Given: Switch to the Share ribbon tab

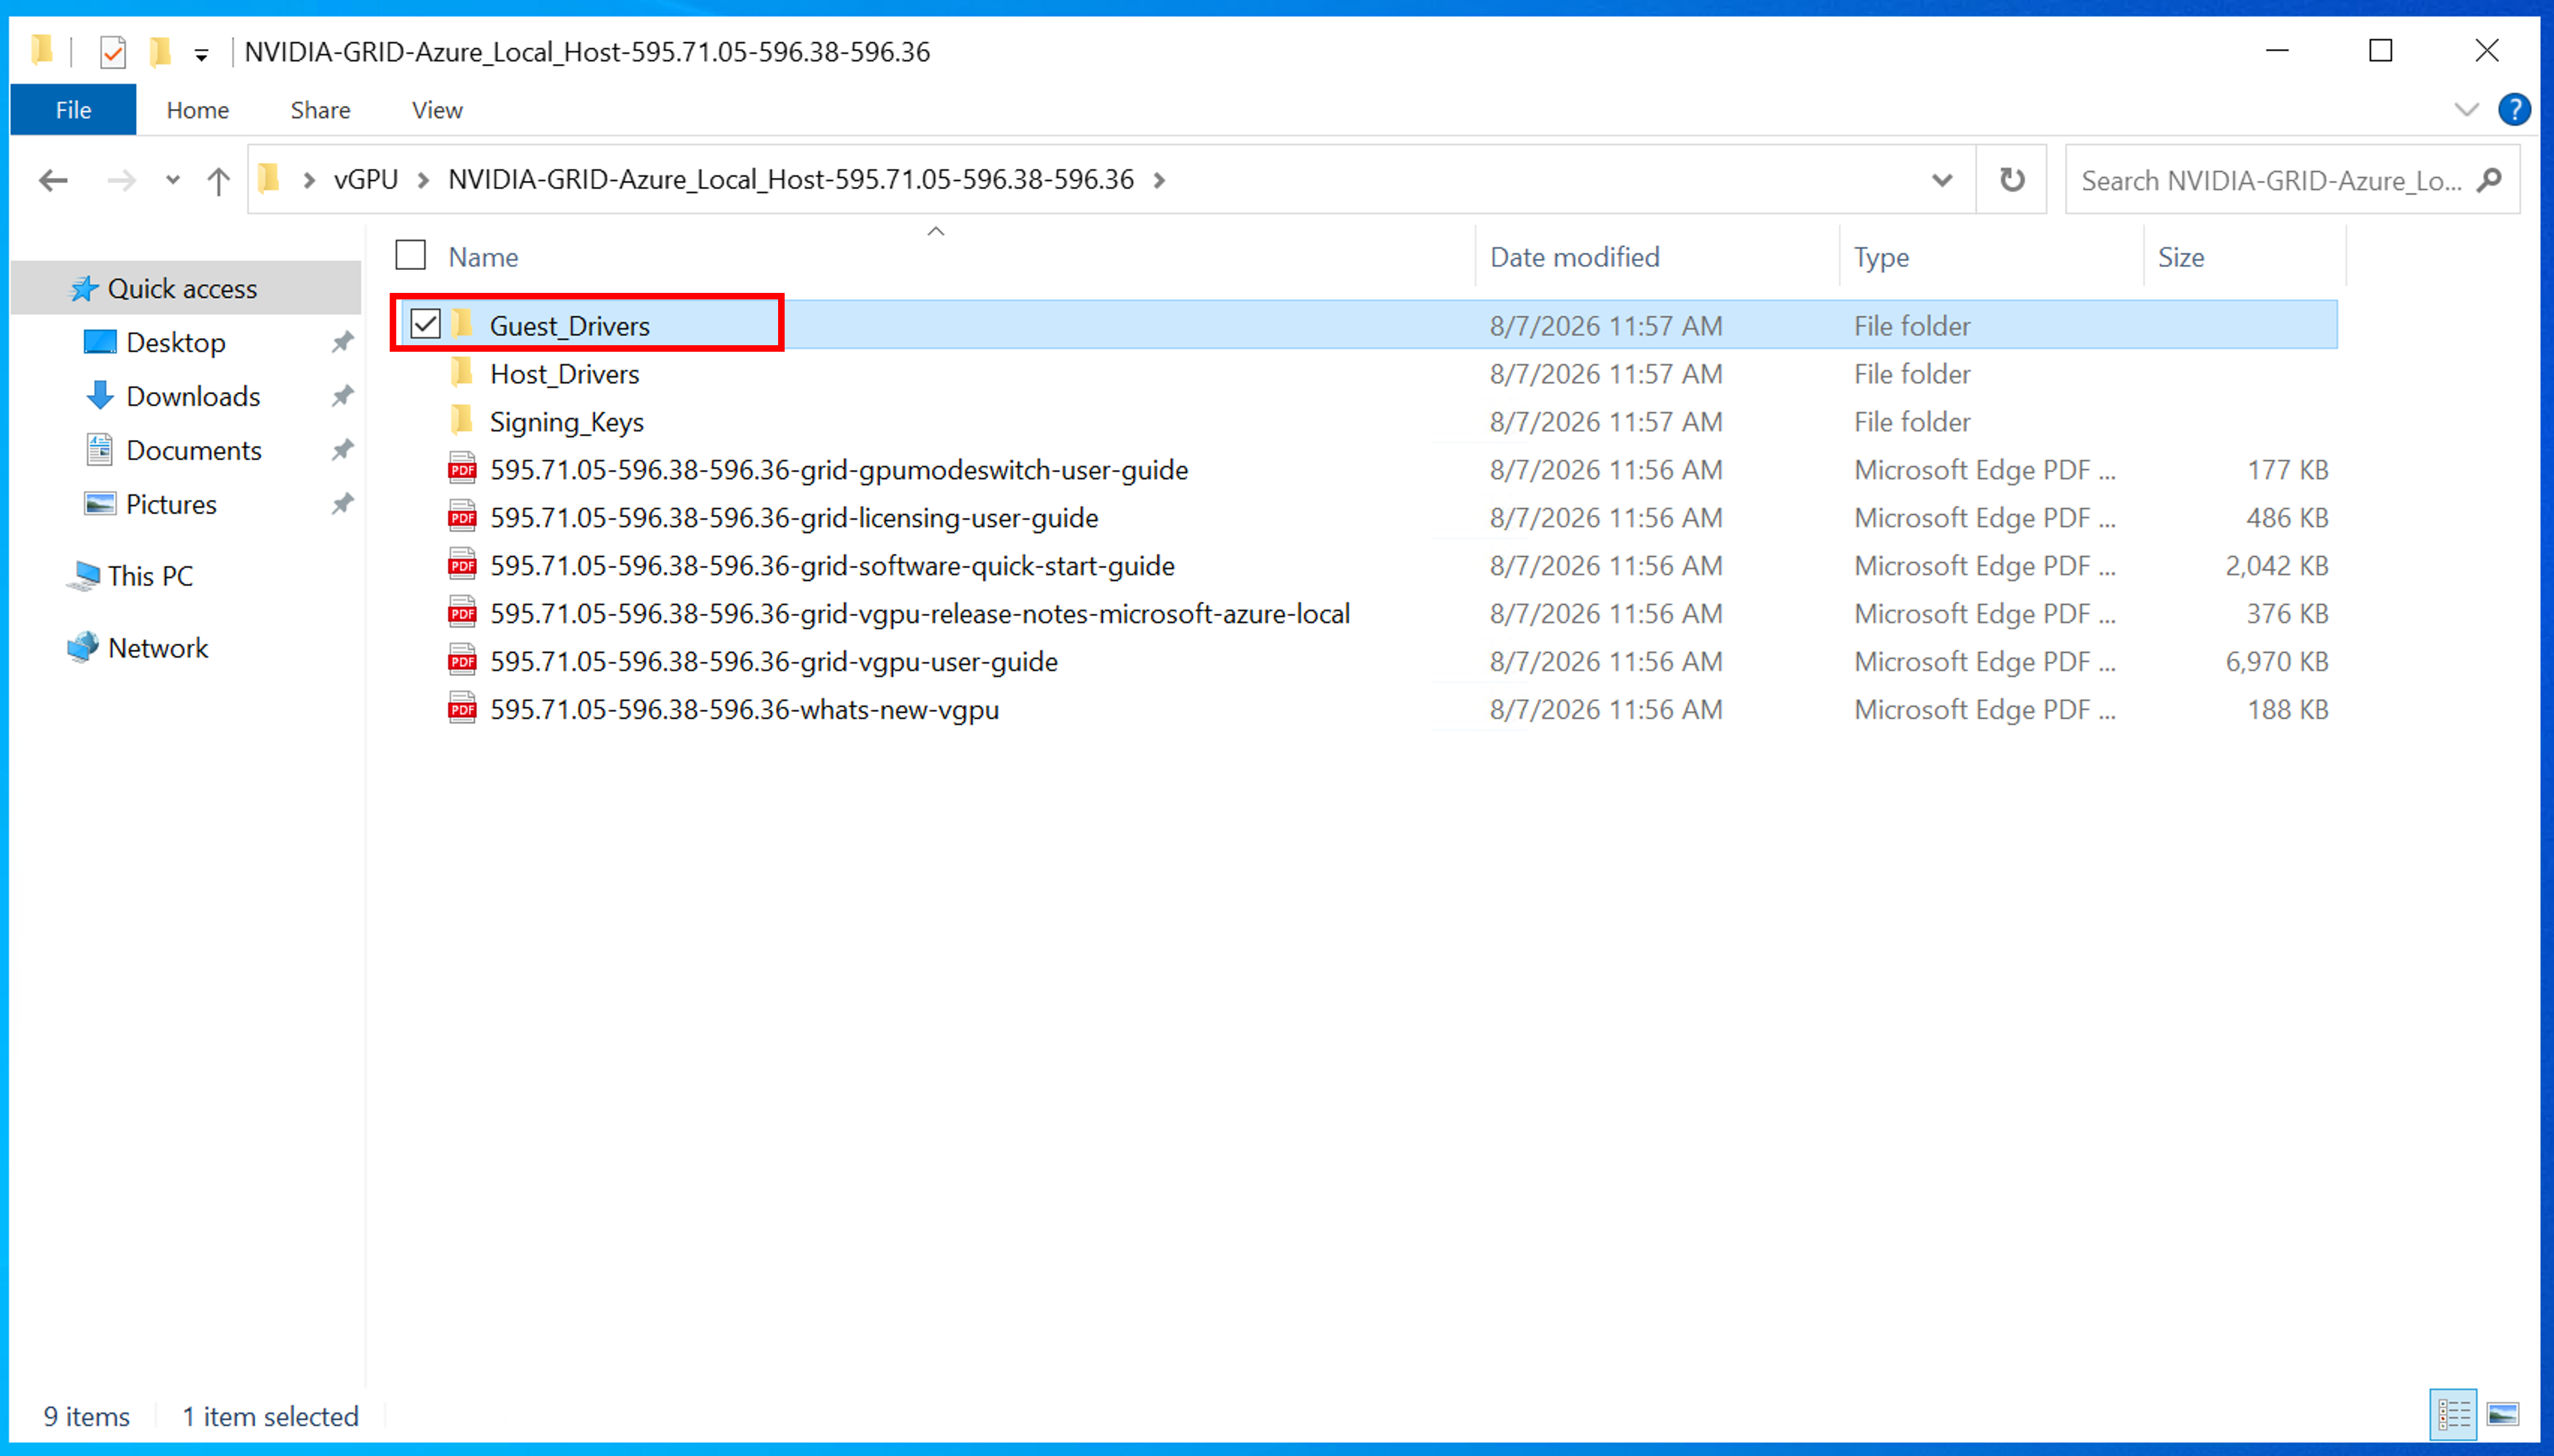Looking at the screenshot, I should coord(320,110).
